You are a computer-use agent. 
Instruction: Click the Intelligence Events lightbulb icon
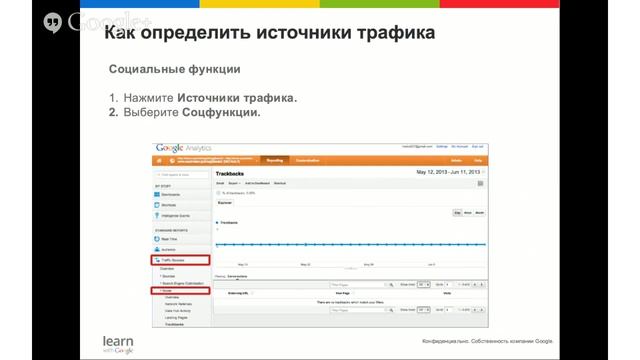(157, 216)
